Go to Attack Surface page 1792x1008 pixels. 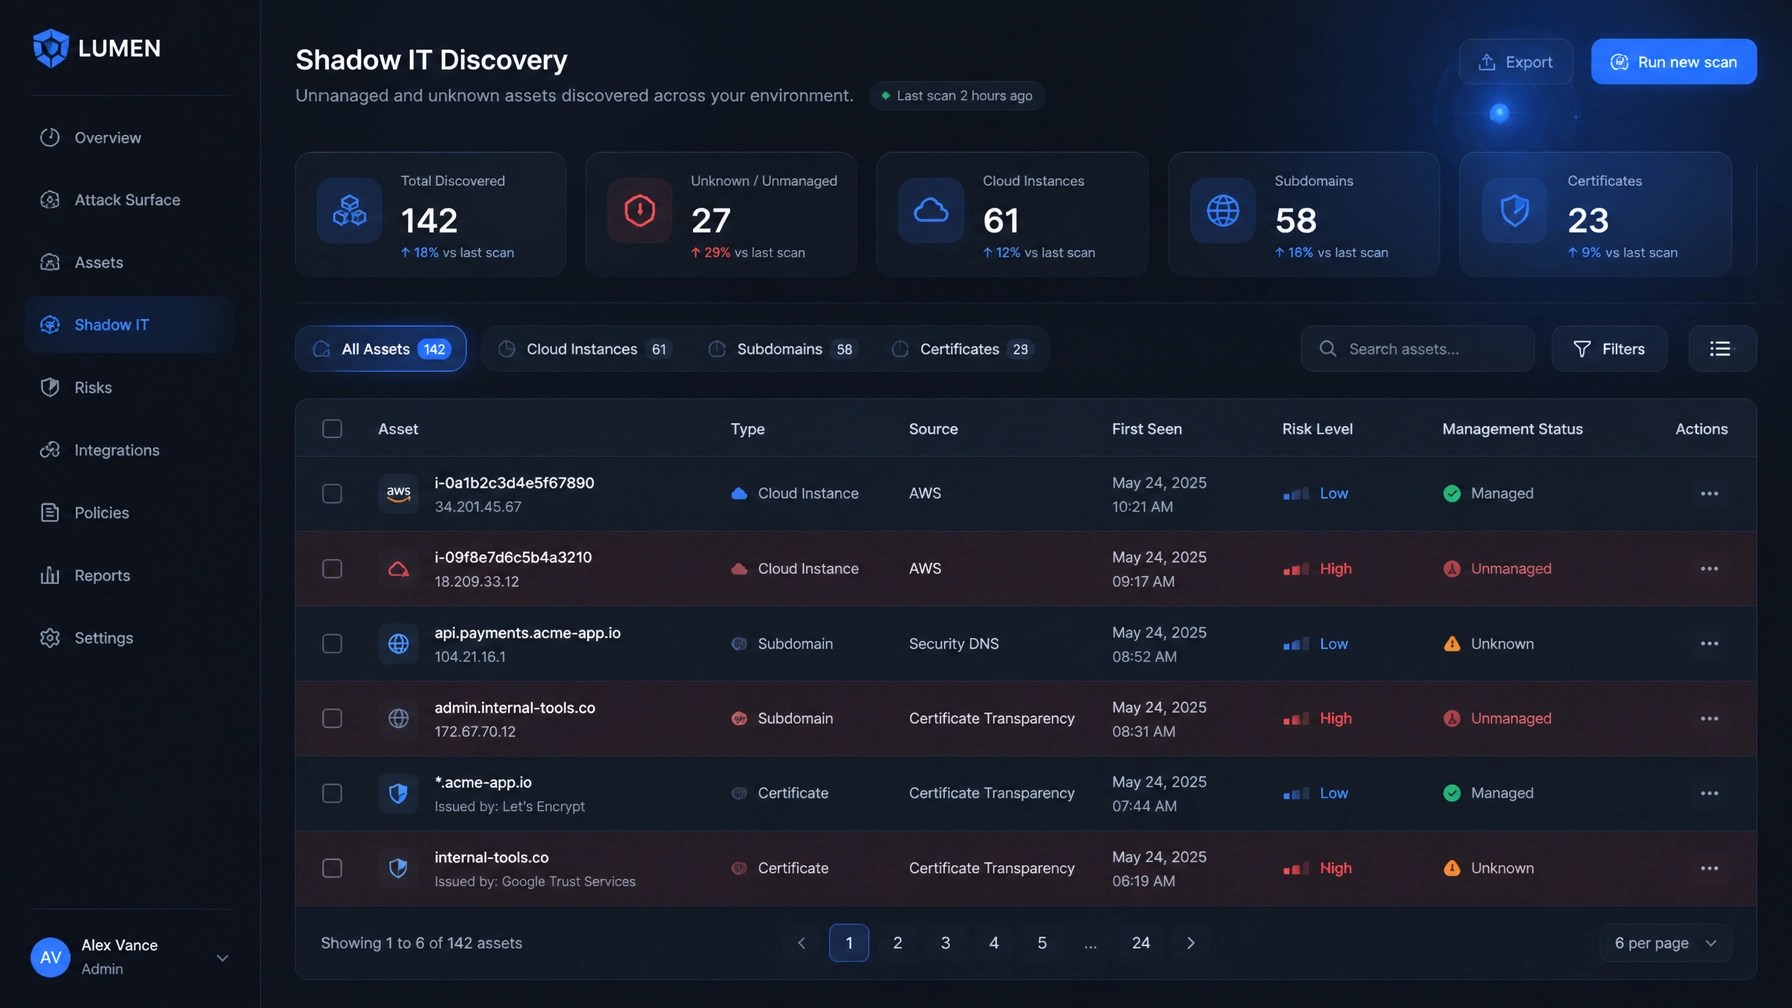click(x=130, y=200)
